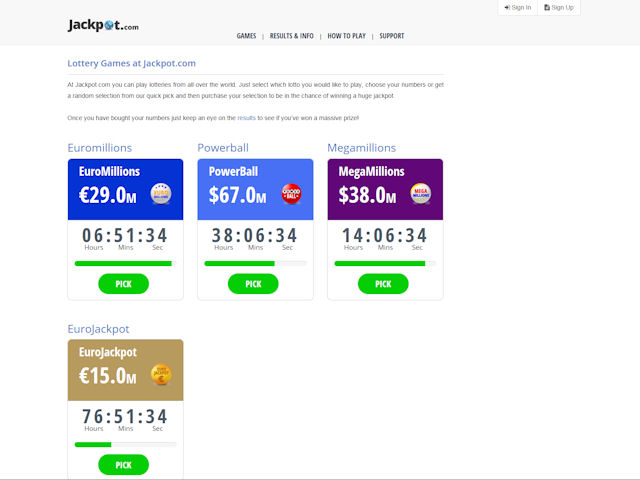Click the MegaMillions $38.0M jackpot banner
This screenshot has width=640, height=480.
click(385, 189)
